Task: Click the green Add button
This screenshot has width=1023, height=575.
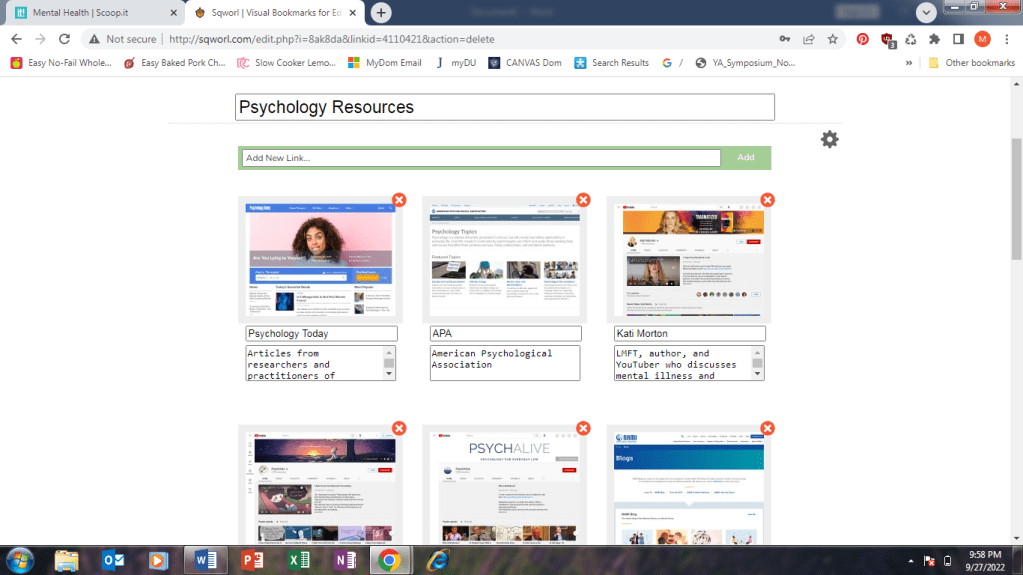Action: pyautogui.click(x=746, y=158)
